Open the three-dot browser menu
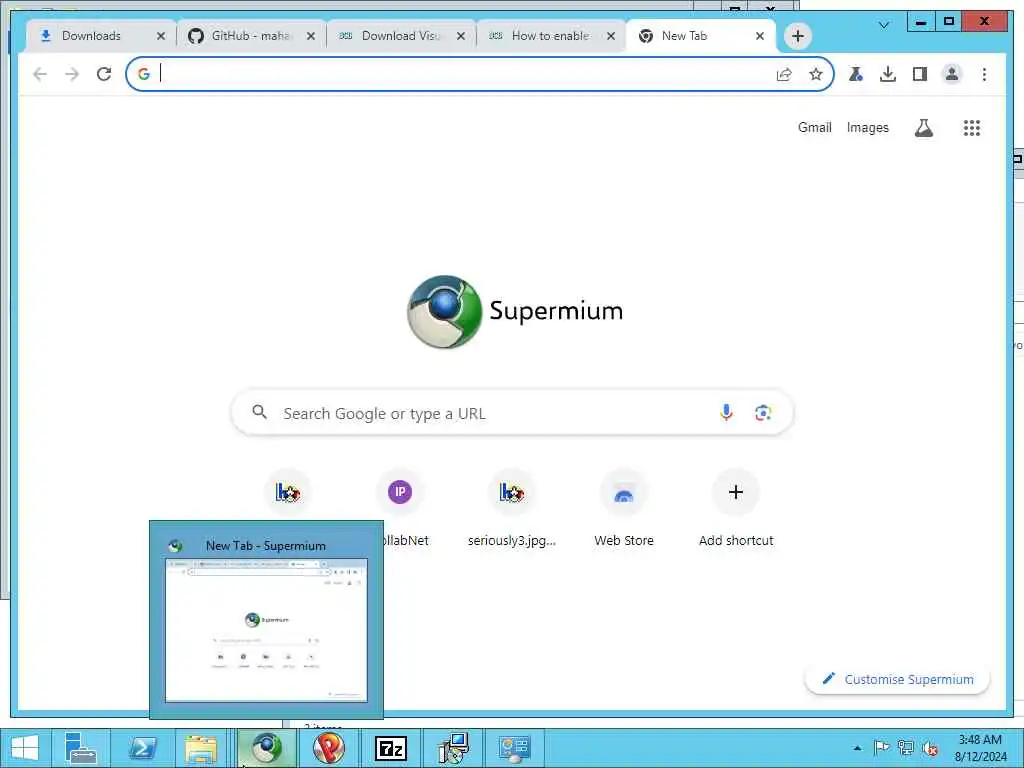Image resolution: width=1024 pixels, height=768 pixels. click(x=984, y=74)
